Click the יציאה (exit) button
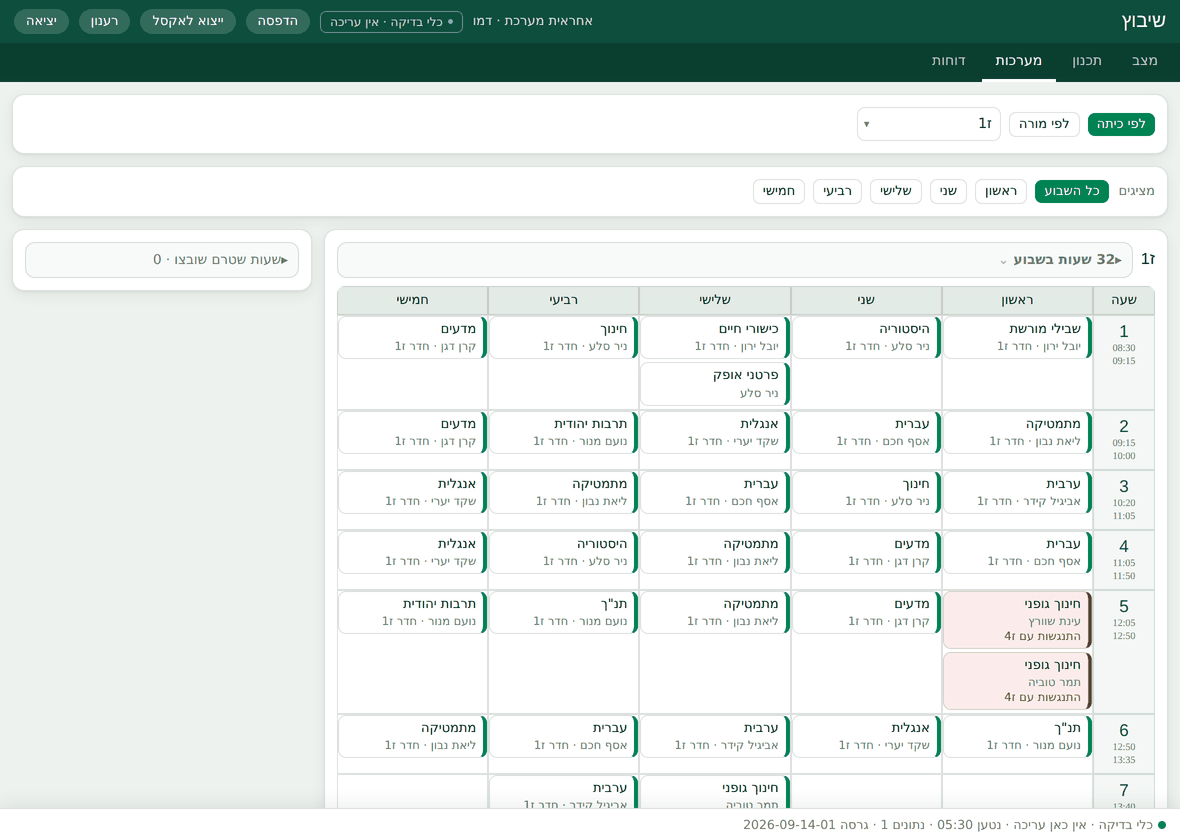The image size is (1180, 840). coord(41,21)
